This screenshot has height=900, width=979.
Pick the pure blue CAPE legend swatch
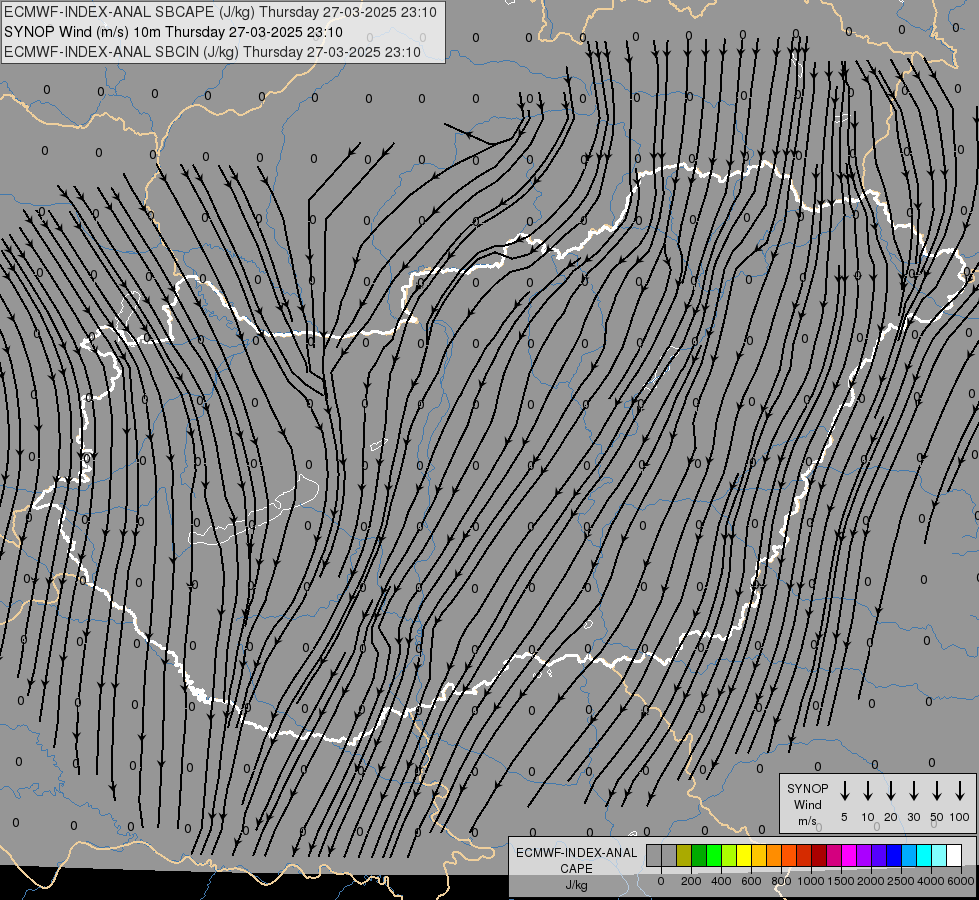click(x=893, y=855)
